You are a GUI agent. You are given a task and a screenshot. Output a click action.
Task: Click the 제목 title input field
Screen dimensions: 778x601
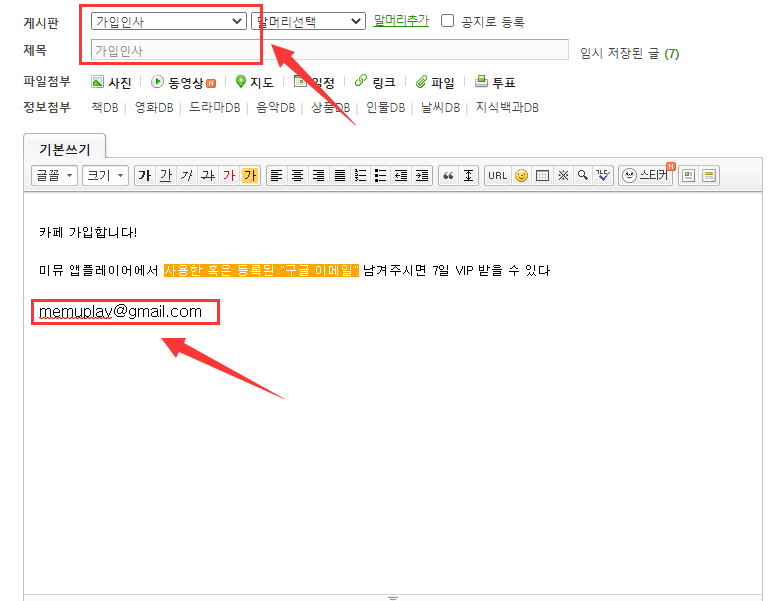point(329,50)
